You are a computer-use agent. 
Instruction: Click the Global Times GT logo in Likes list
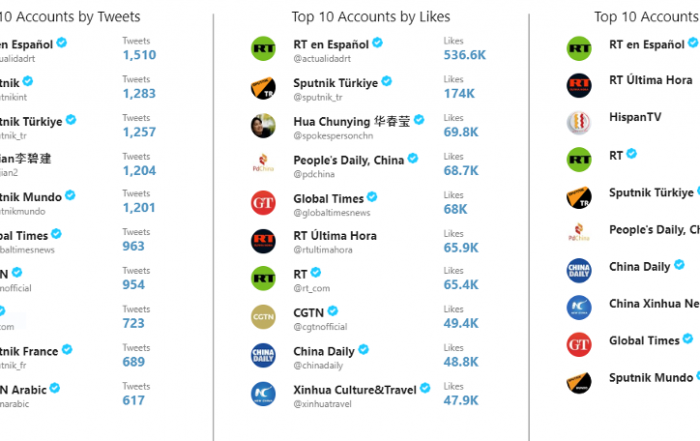pyautogui.click(x=263, y=203)
